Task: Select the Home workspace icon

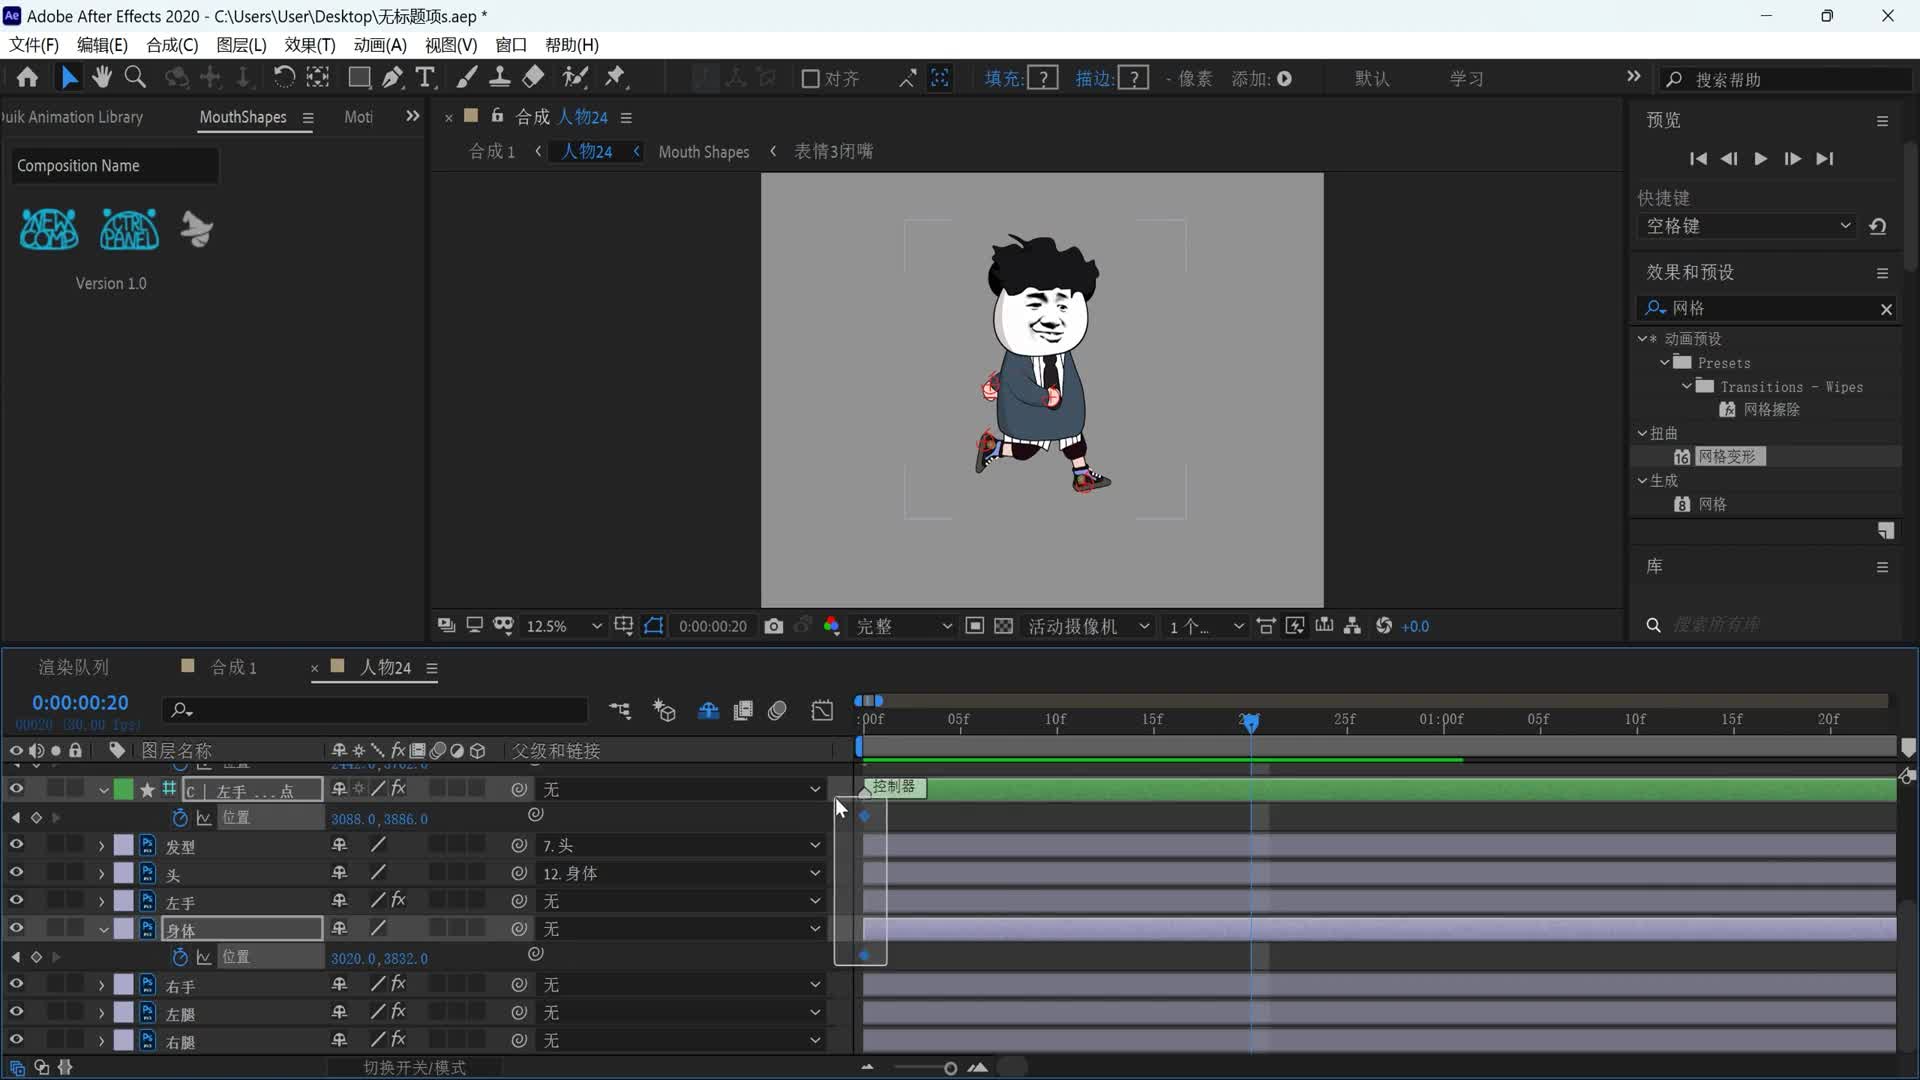Action: 27,77
